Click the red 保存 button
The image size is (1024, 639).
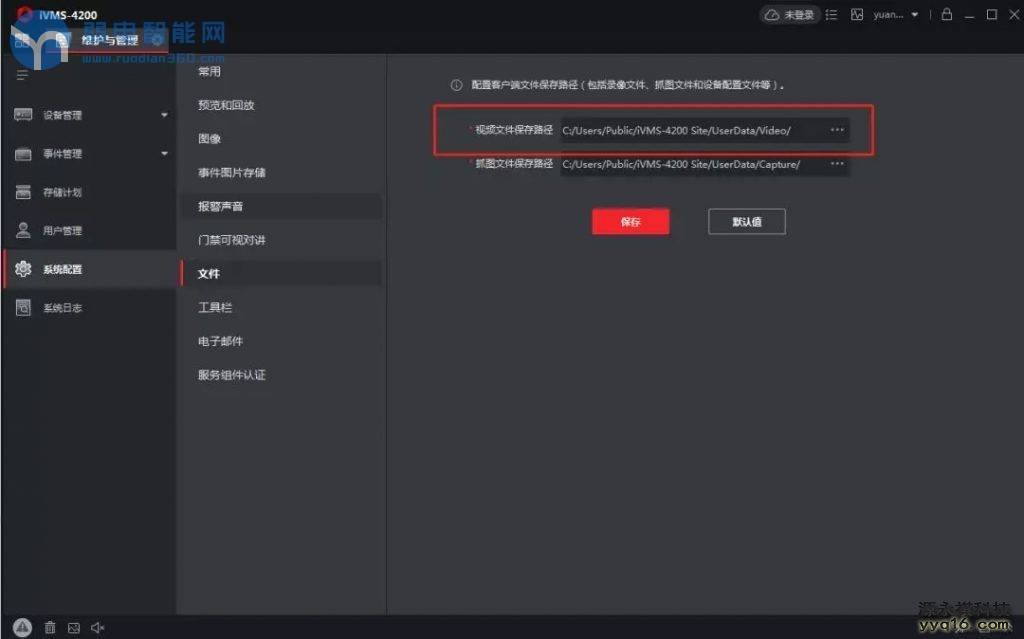coord(630,222)
